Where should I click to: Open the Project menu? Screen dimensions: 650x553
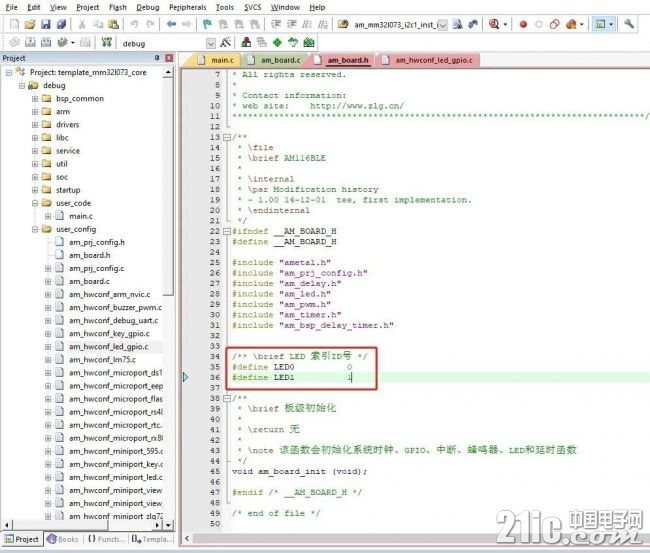tap(87, 7)
